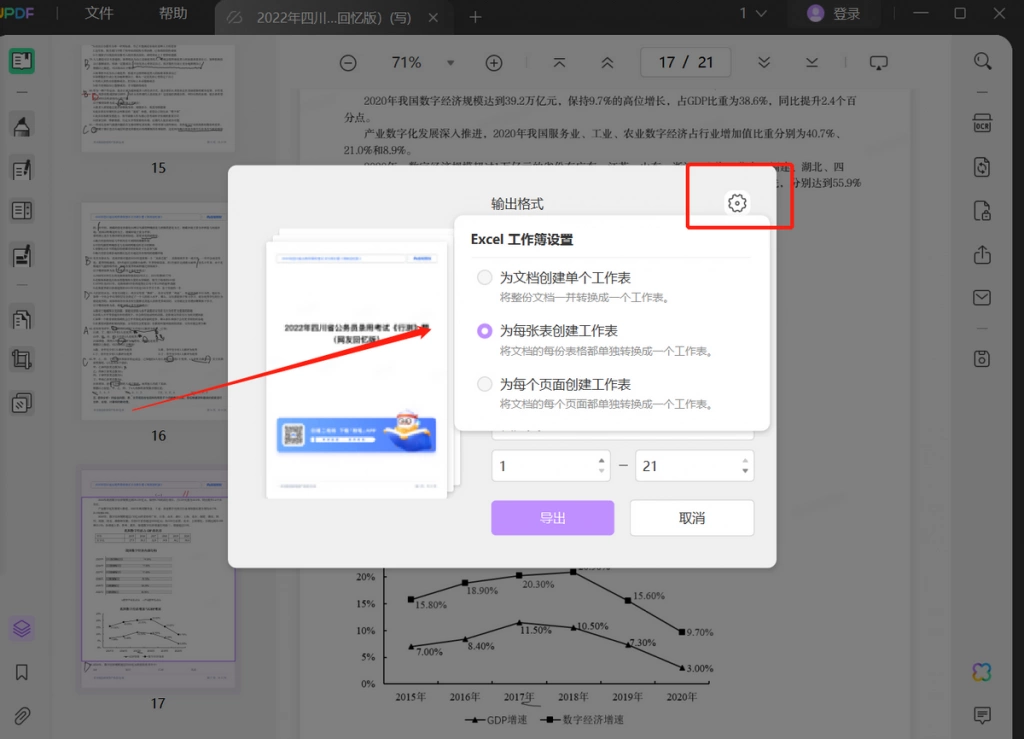Open the bookmark panel icon
Screen dimensions: 1024x739
(x=22, y=672)
